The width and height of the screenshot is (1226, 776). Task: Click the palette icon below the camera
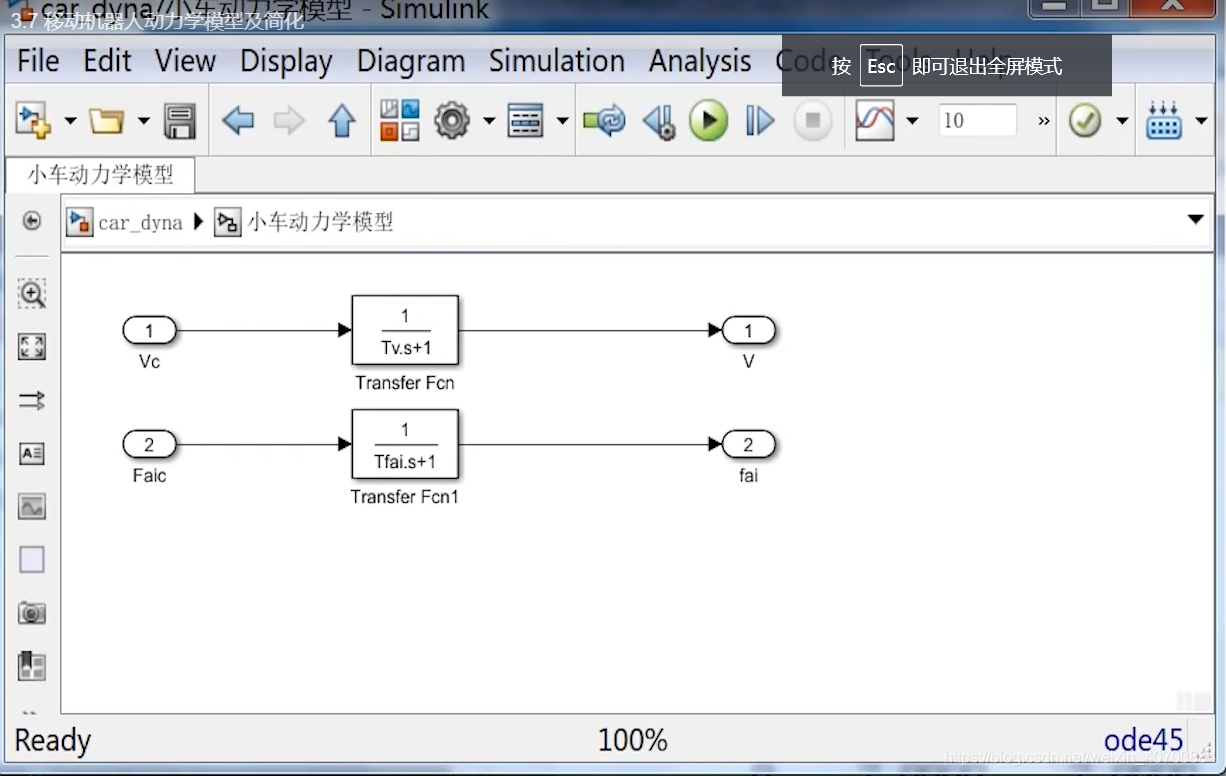[32, 666]
